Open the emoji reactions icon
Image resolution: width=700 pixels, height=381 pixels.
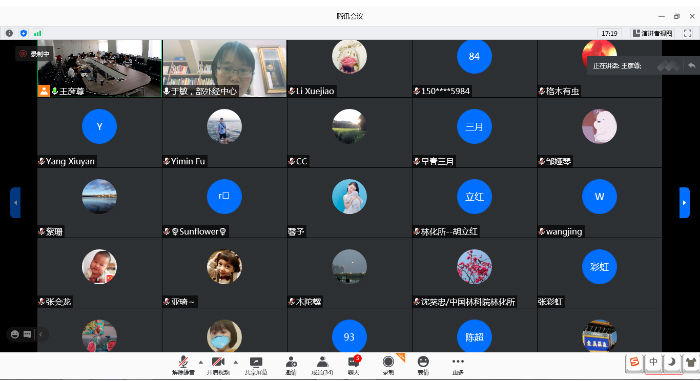pos(423,365)
